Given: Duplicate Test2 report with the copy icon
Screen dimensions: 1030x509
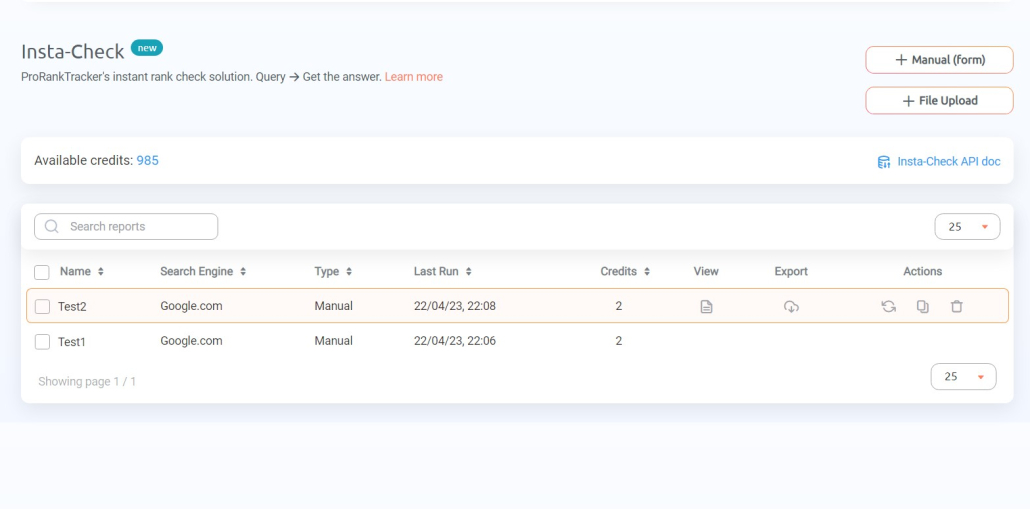Looking at the screenshot, I should point(923,306).
